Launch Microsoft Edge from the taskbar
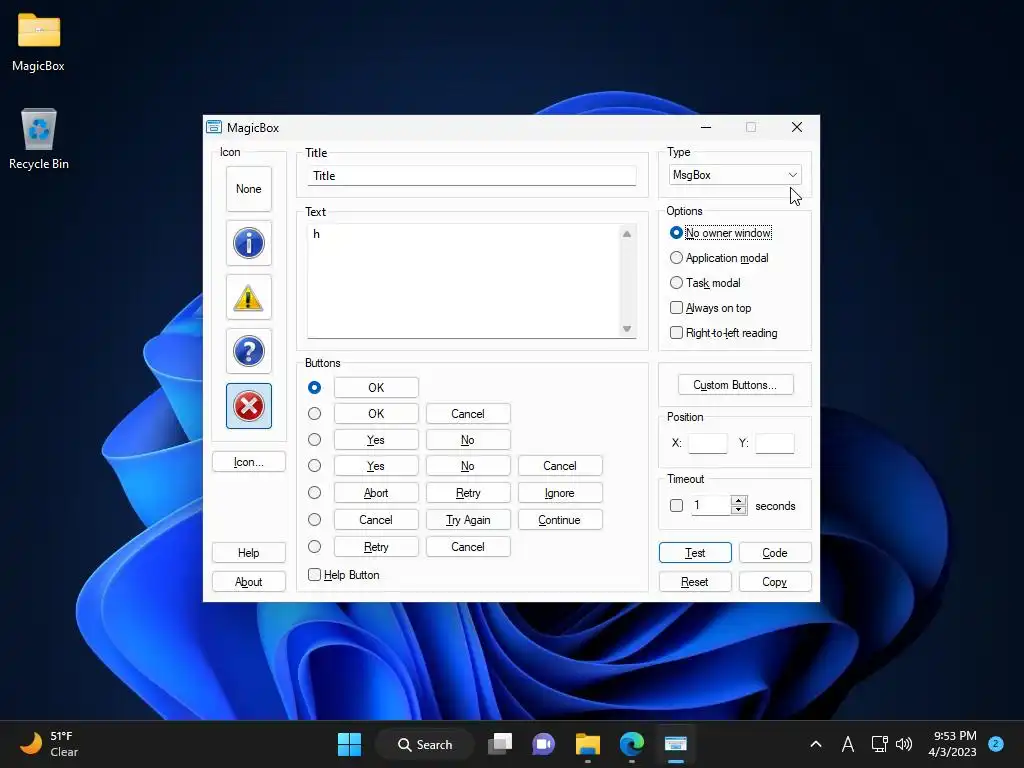The height and width of the screenshot is (768, 1024). 632,744
